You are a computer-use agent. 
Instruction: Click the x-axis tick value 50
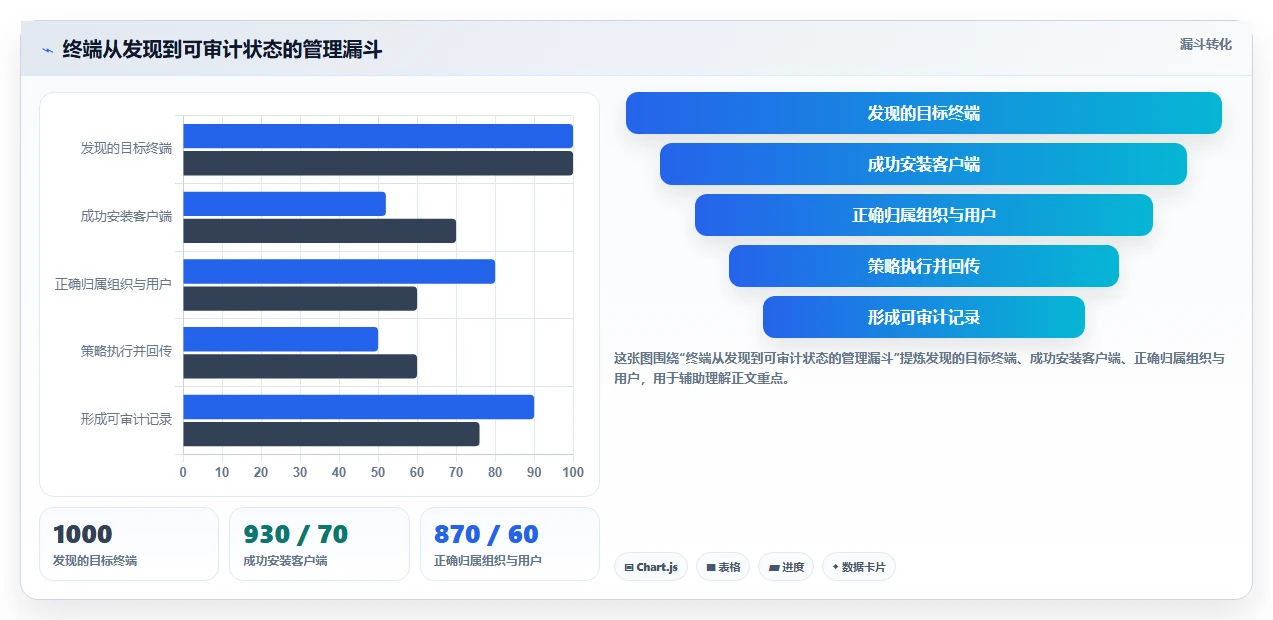[378, 472]
